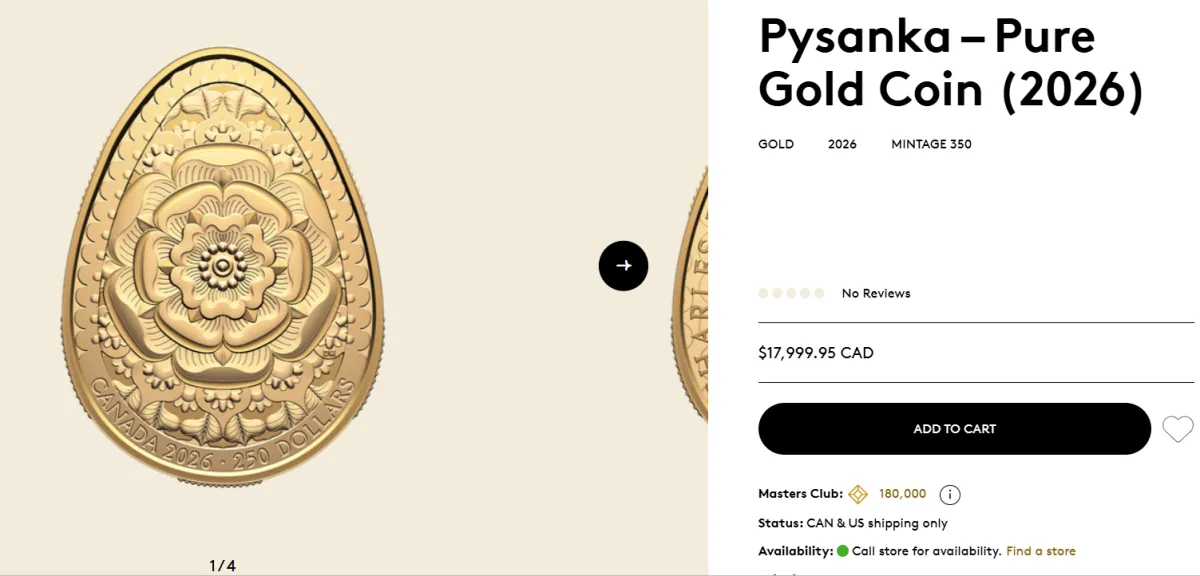Click the 1/4 image counter

[223, 565]
